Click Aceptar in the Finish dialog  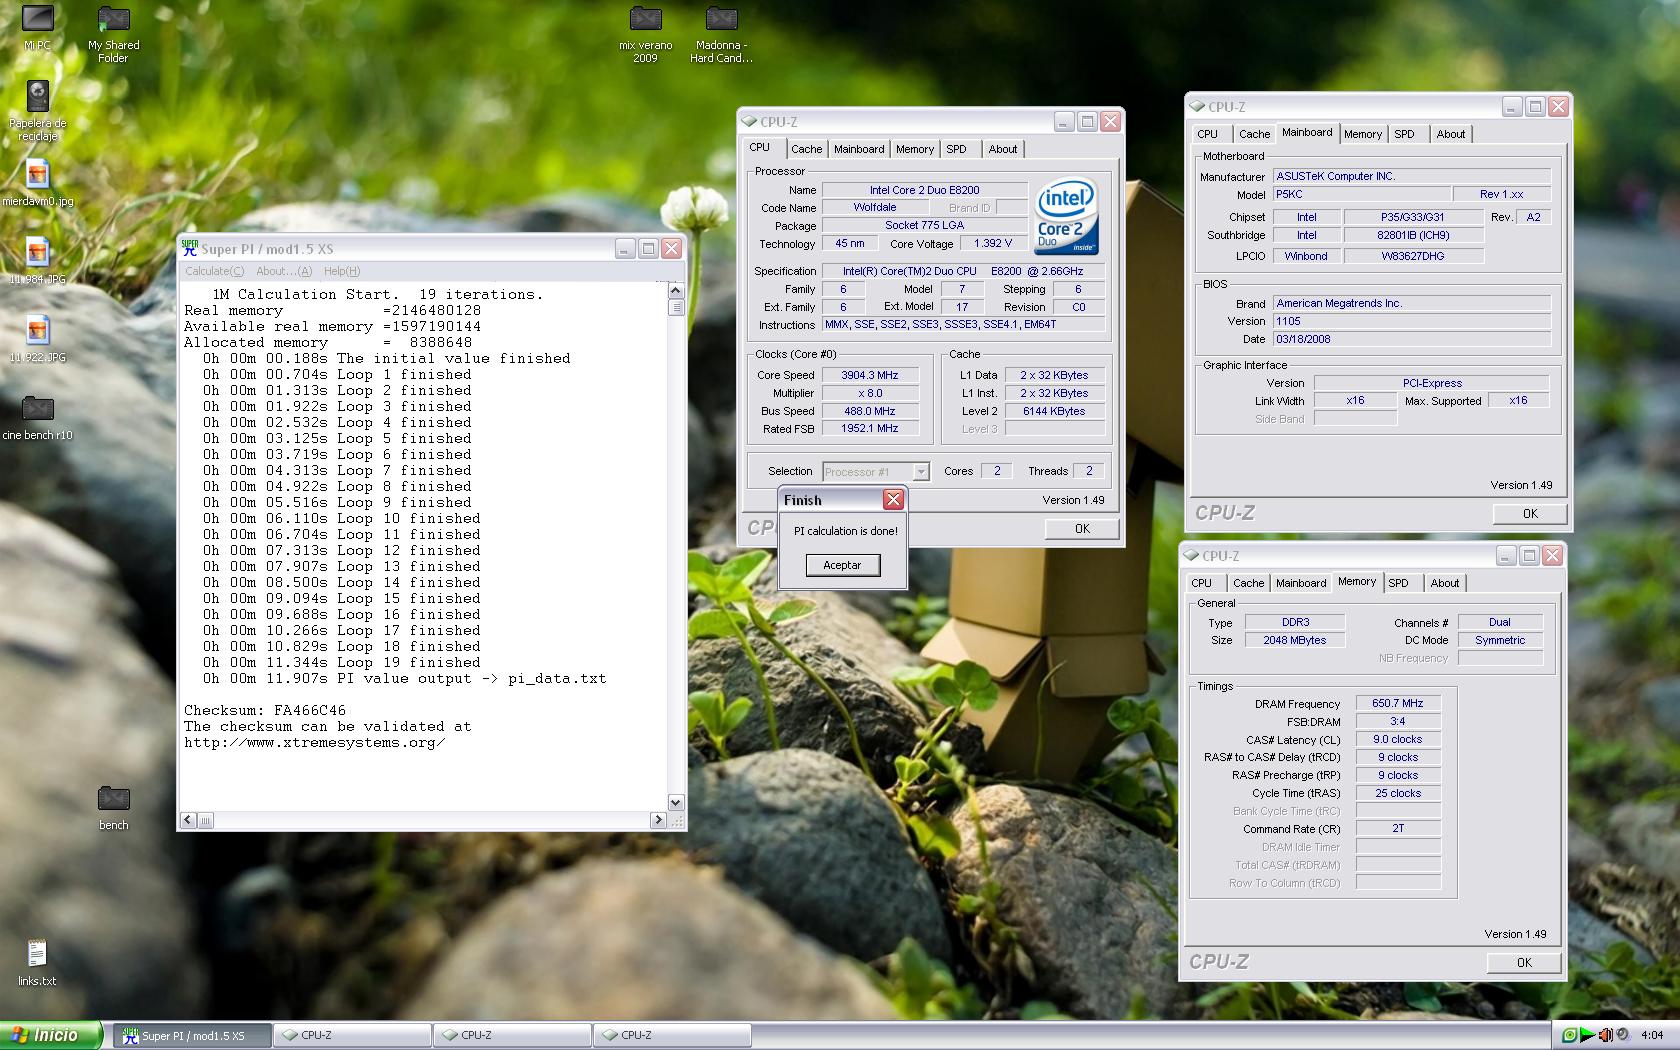click(x=842, y=565)
